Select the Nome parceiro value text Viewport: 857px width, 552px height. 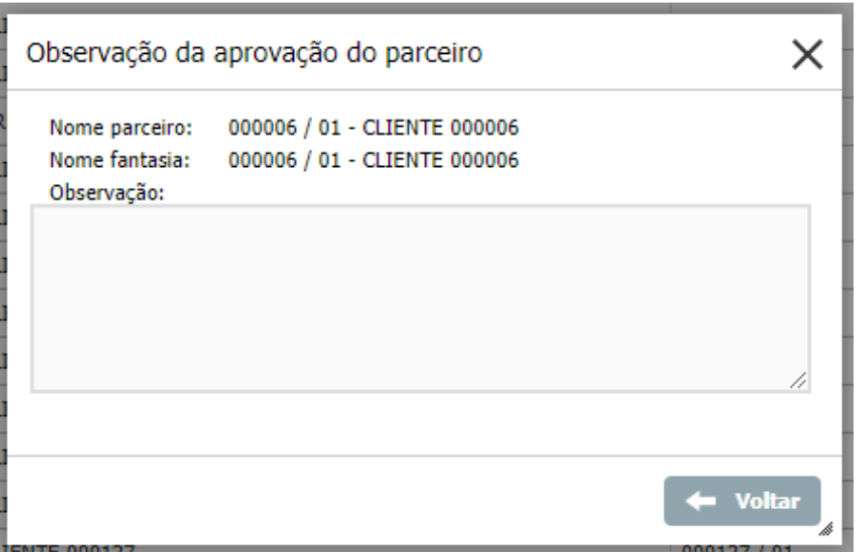(x=373, y=128)
